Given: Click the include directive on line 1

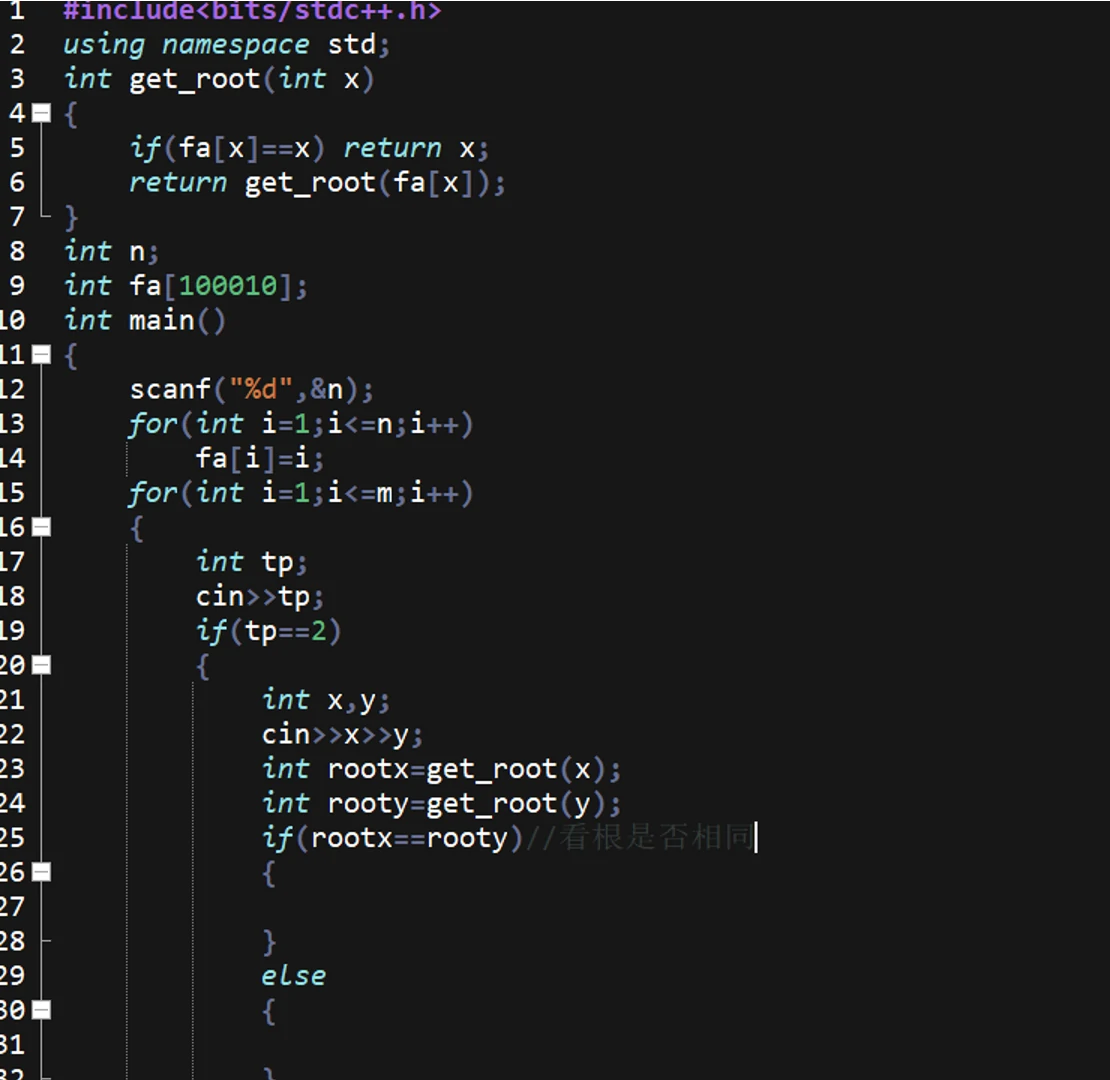Looking at the screenshot, I should point(250,11).
